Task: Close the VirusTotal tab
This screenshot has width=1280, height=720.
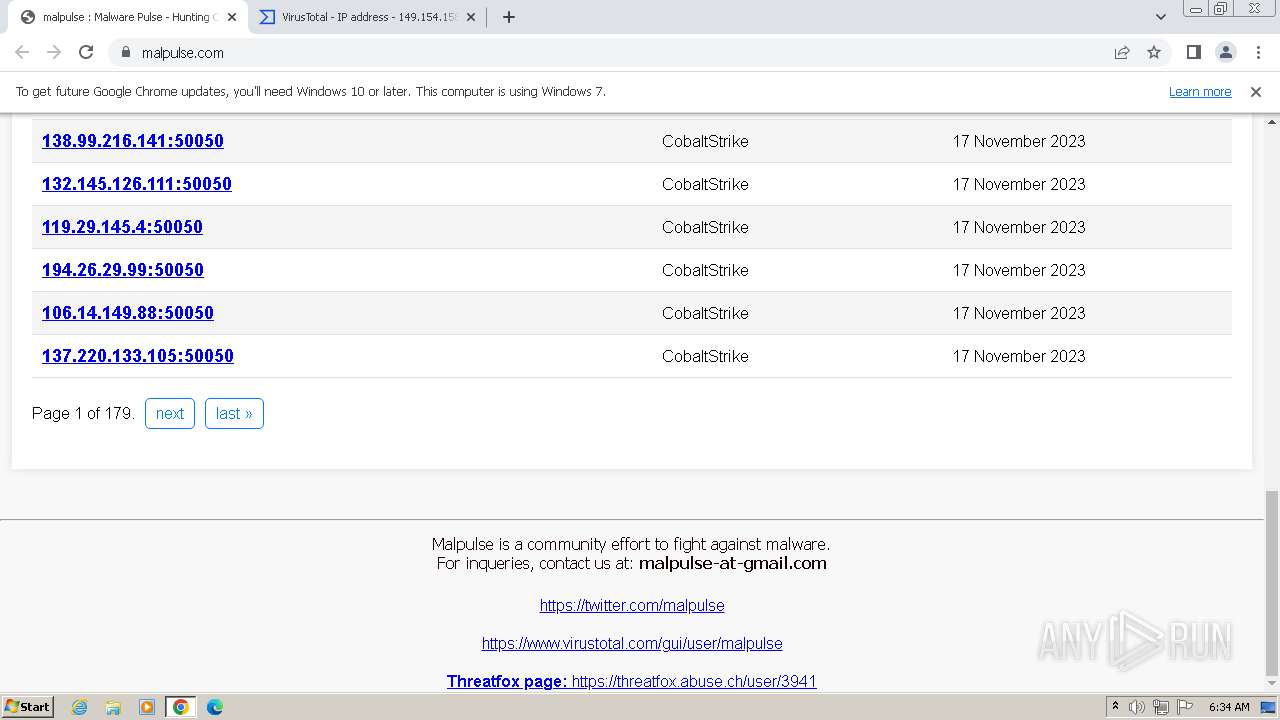Action: click(x=471, y=17)
